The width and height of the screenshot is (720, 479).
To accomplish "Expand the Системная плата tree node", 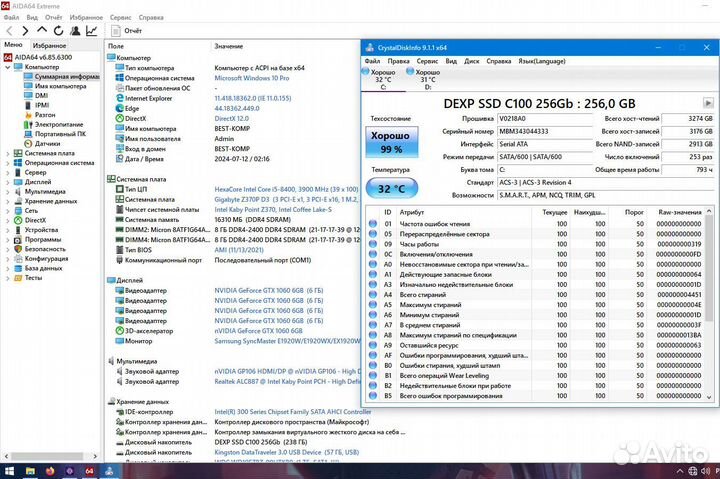I will [7, 153].
